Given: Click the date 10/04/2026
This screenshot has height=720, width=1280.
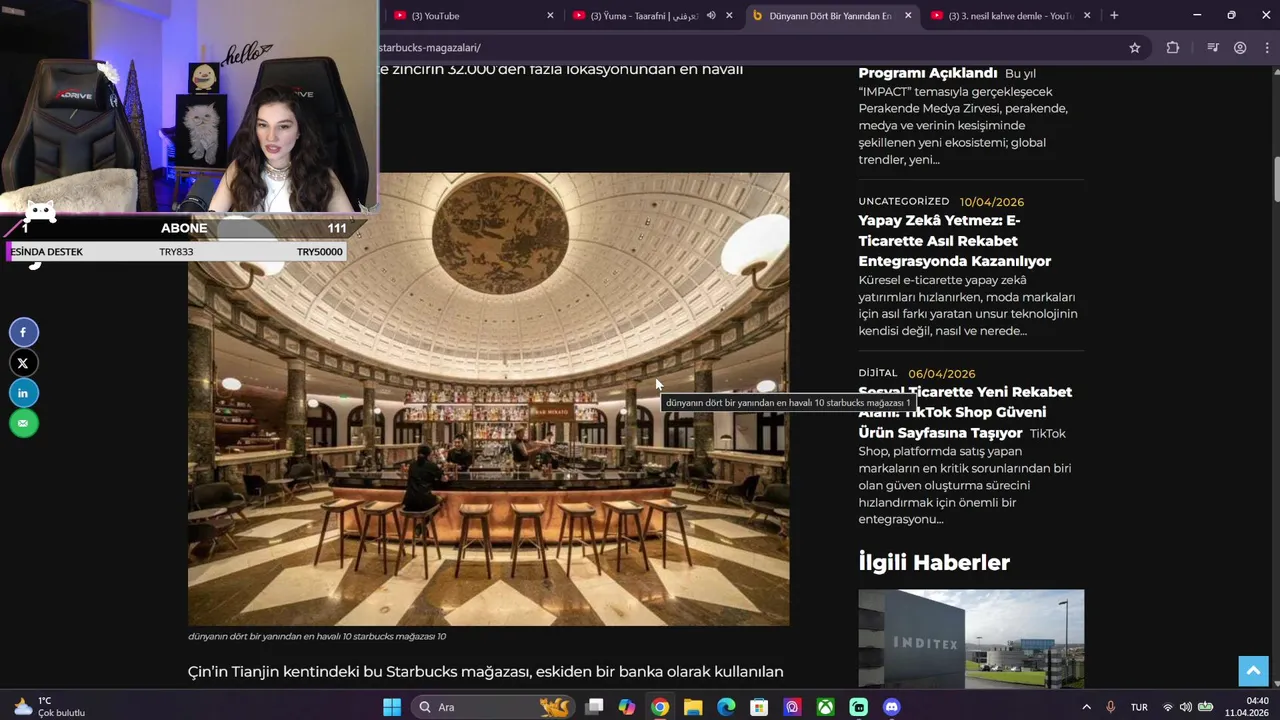Looking at the screenshot, I should pyautogui.click(x=992, y=202).
